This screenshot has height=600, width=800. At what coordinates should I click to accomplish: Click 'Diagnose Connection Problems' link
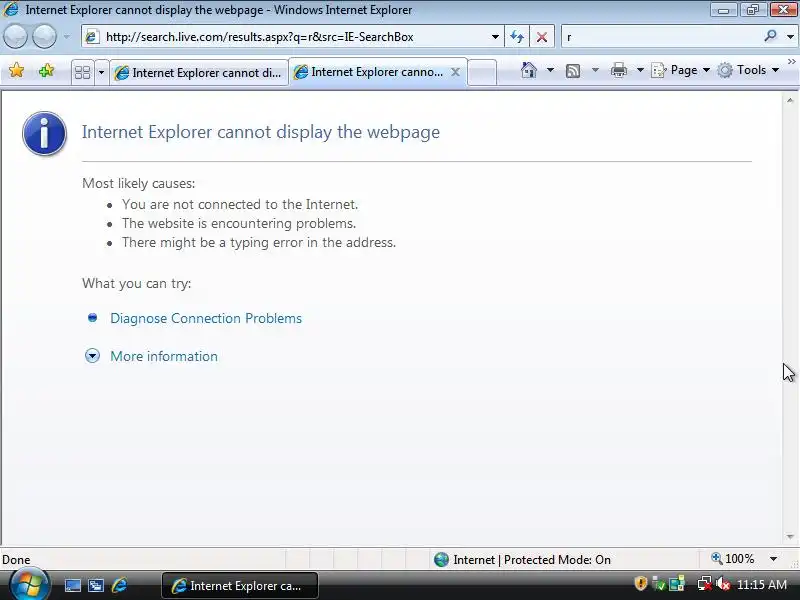pyautogui.click(x=206, y=318)
